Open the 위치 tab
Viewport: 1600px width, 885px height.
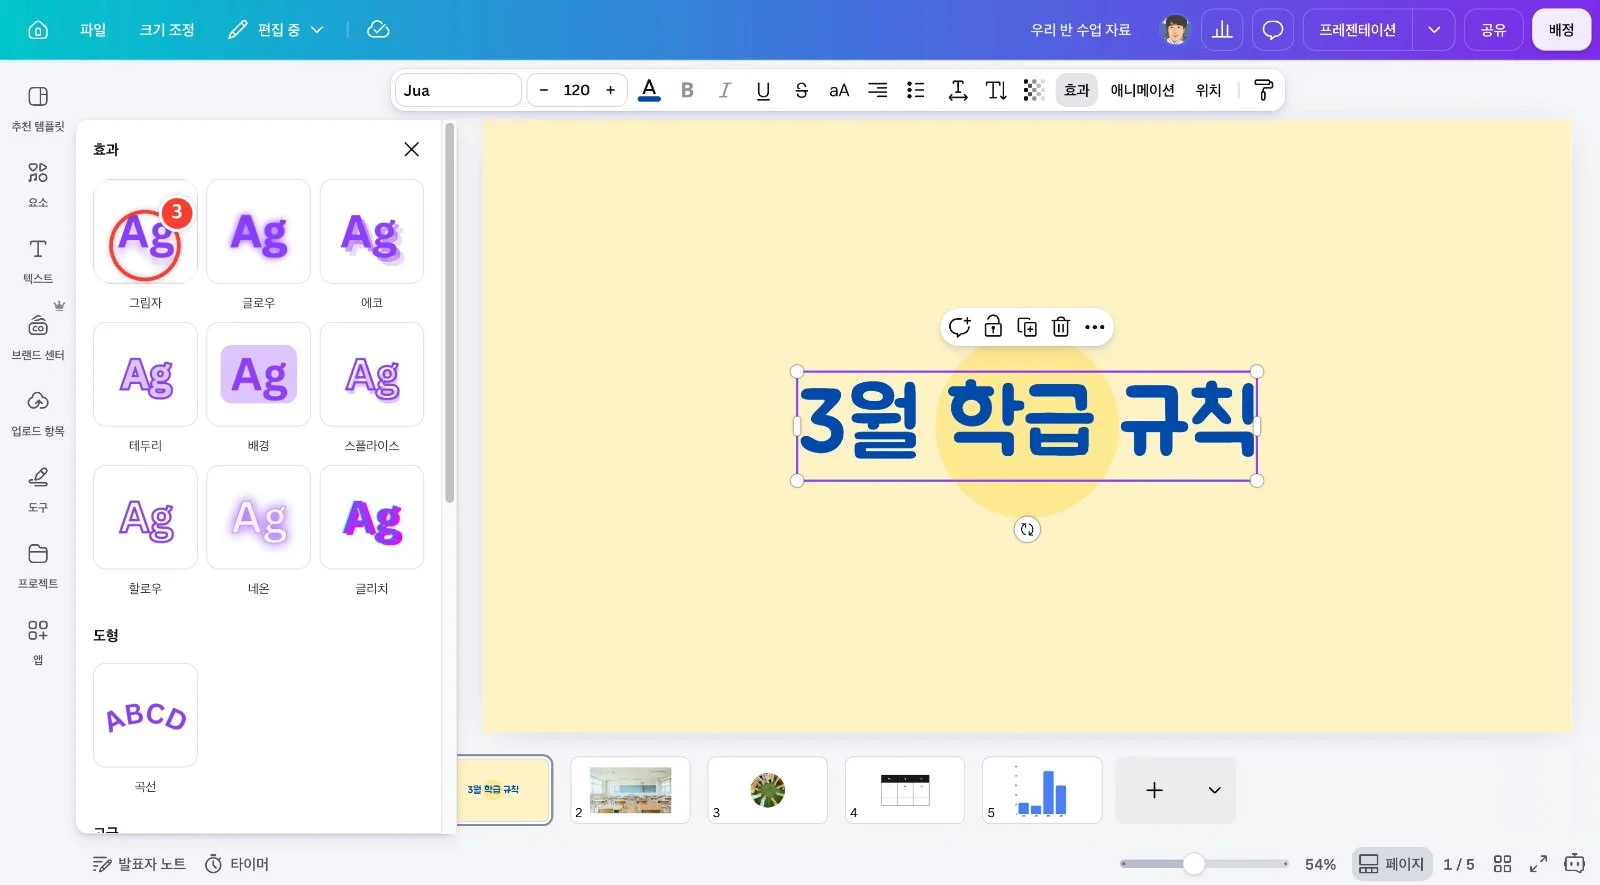1208,90
